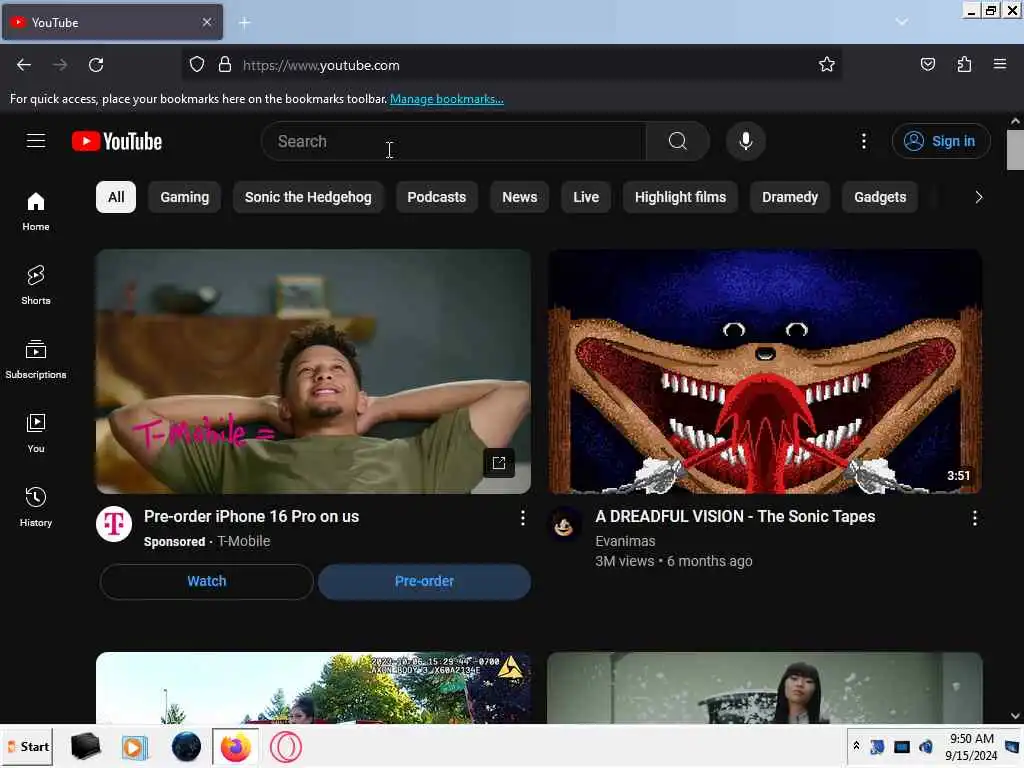Start voice search with microphone icon
The height and width of the screenshot is (768, 1024).
tap(746, 141)
